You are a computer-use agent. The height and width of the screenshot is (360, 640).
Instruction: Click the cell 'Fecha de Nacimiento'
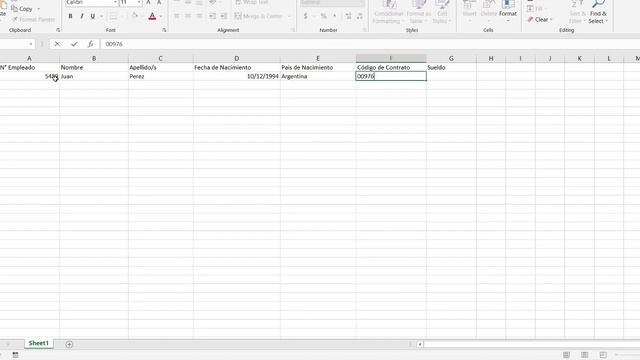click(x=237, y=67)
